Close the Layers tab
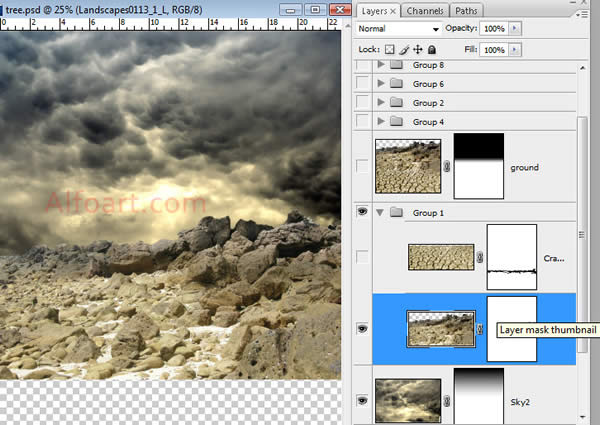600x425 pixels. coord(394,11)
